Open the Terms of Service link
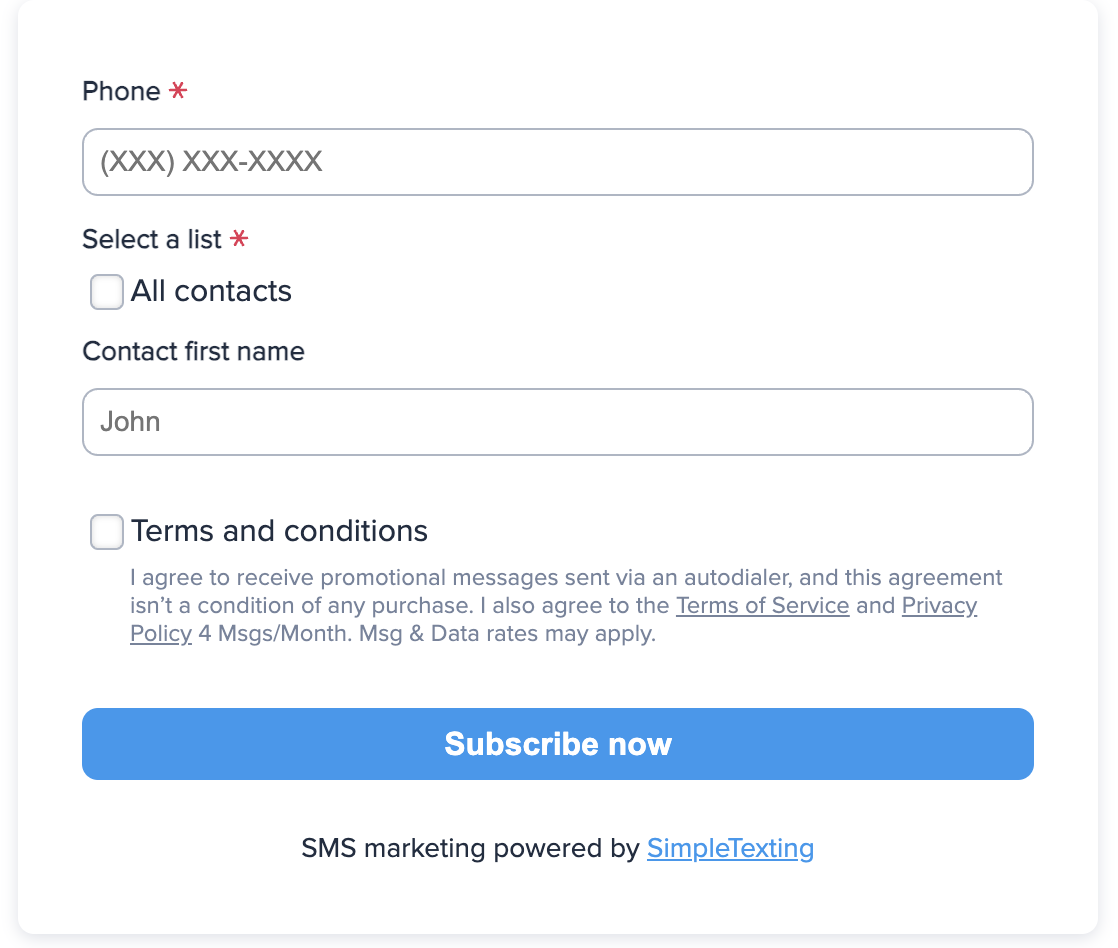The width and height of the screenshot is (1118, 948). pyautogui.click(x=763, y=605)
